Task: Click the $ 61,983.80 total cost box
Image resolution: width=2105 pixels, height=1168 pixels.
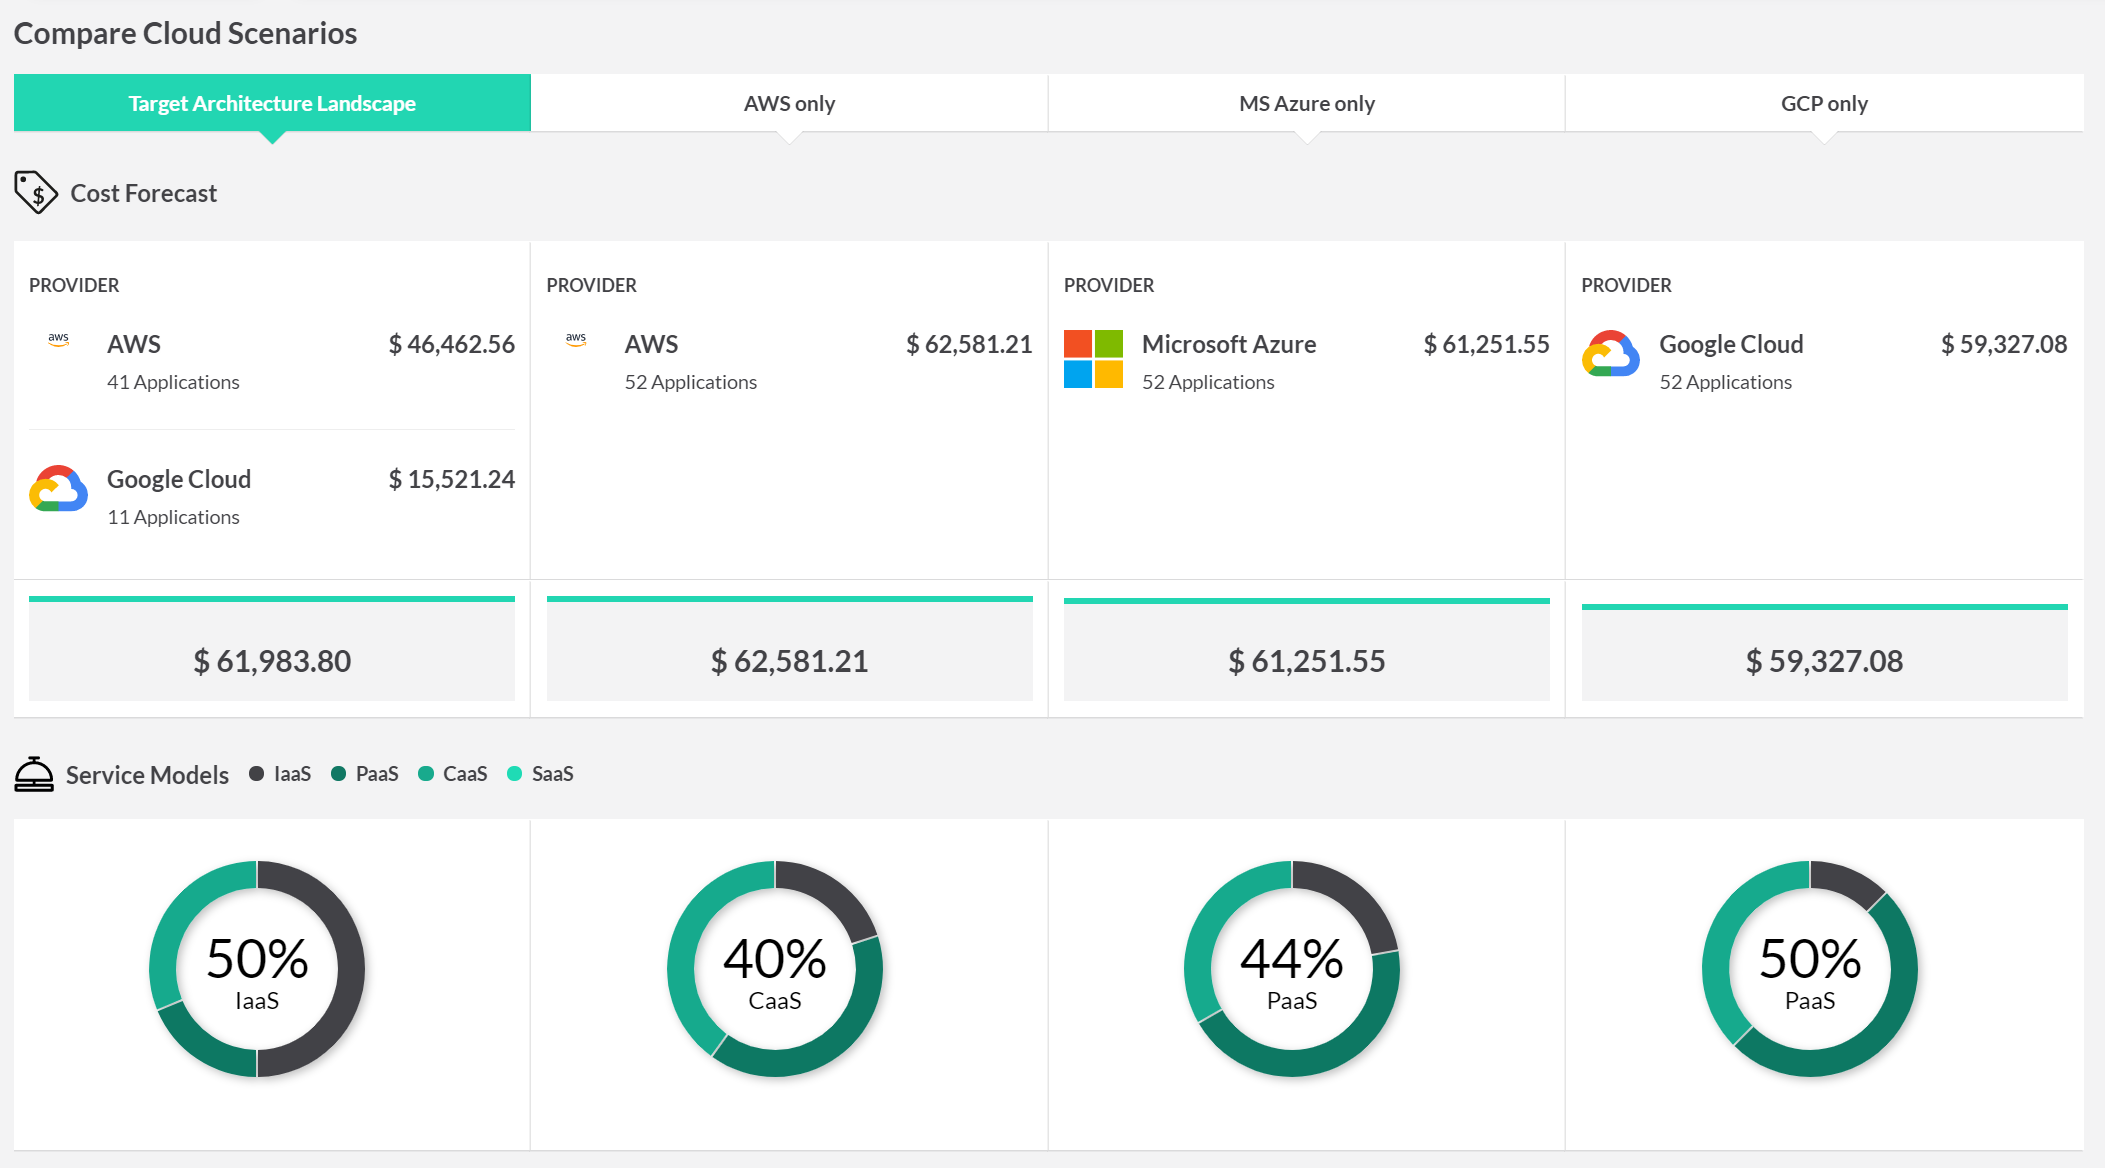Action: [x=272, y=660]
